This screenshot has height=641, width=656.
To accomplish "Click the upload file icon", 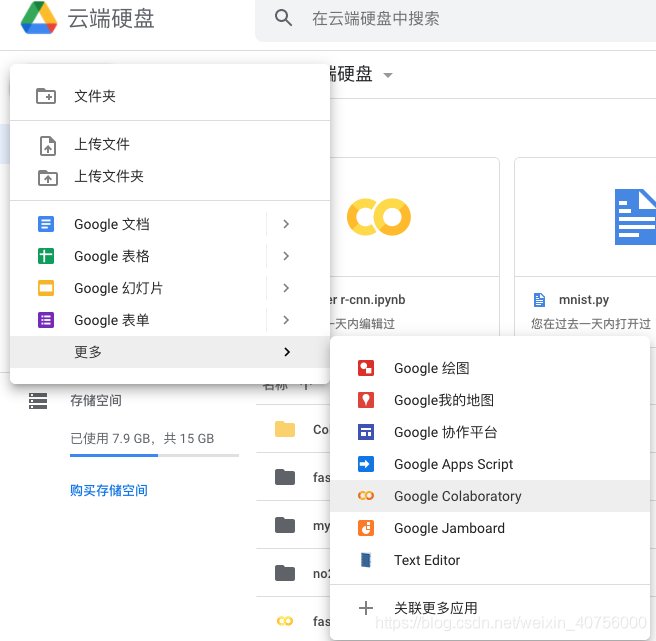I will (x=48, y=146).
